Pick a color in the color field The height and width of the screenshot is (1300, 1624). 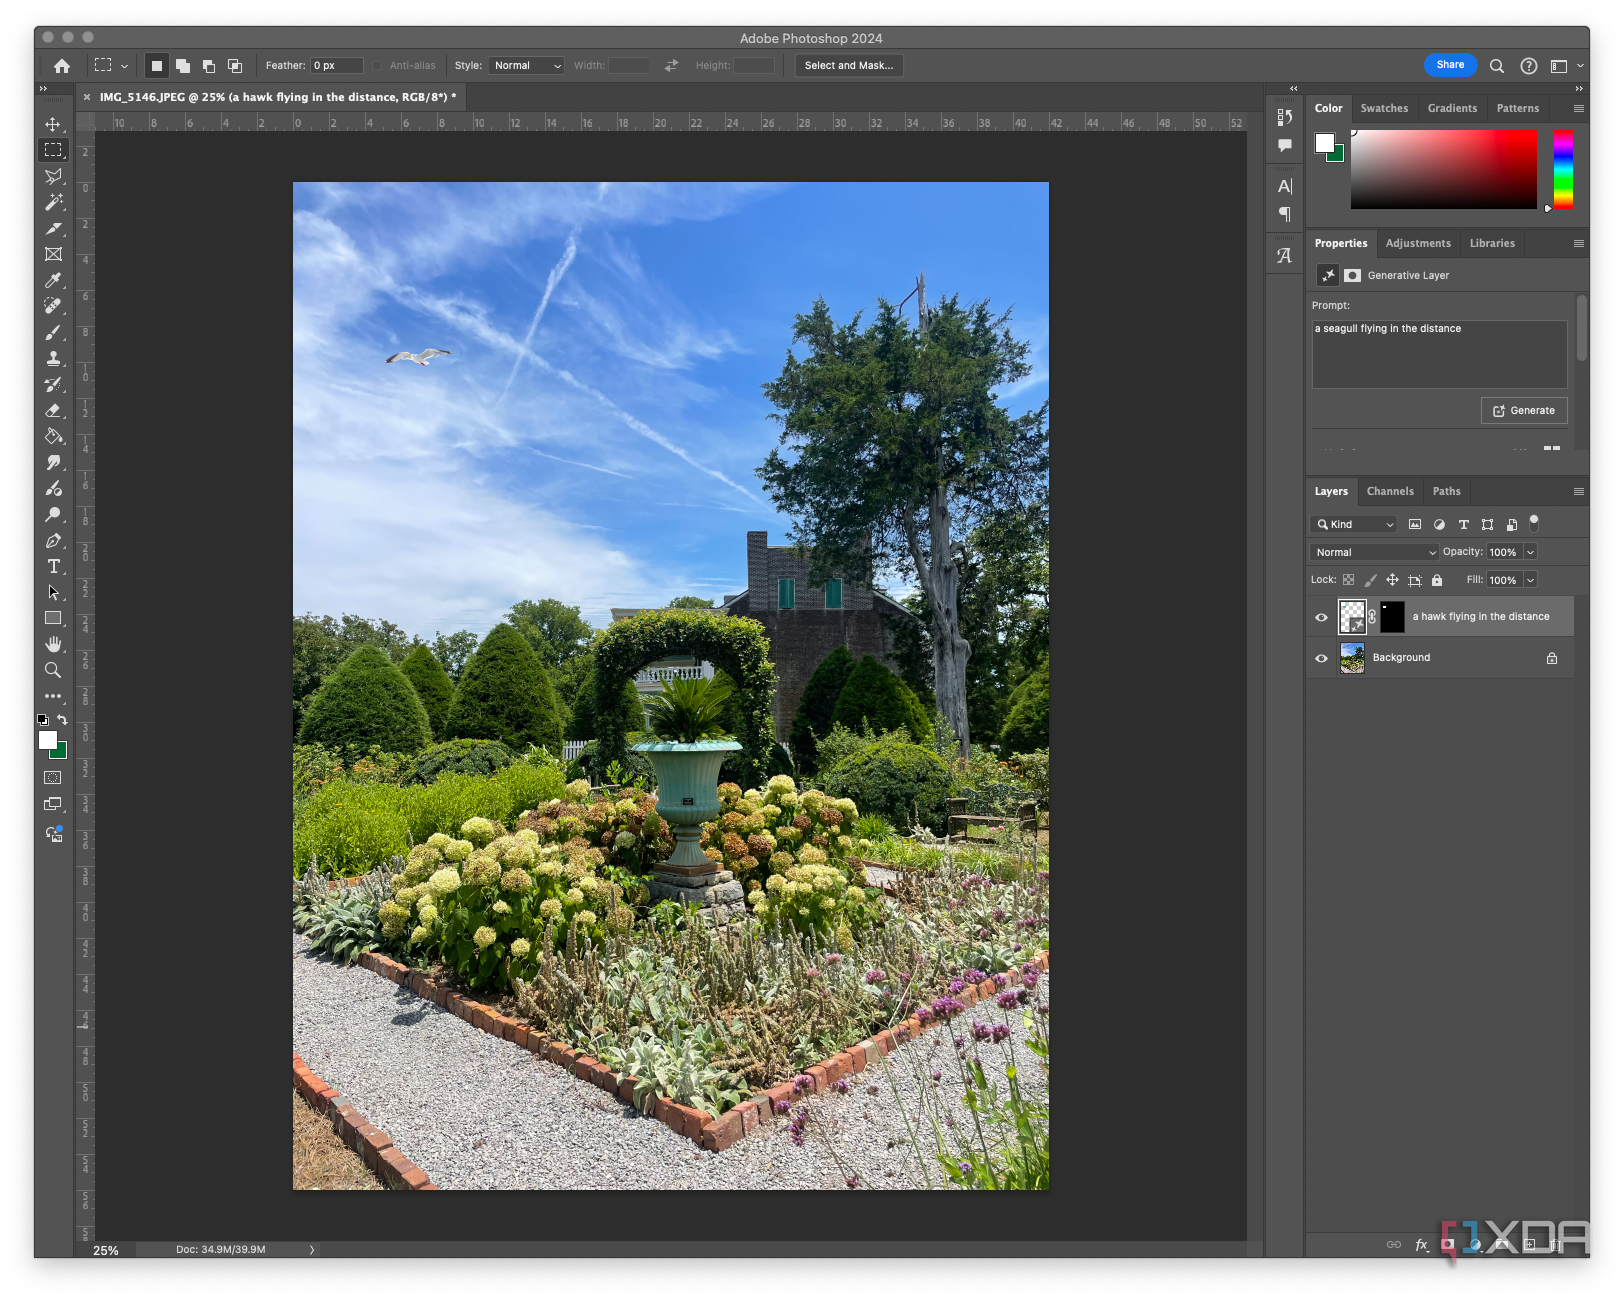(1443, 169)
